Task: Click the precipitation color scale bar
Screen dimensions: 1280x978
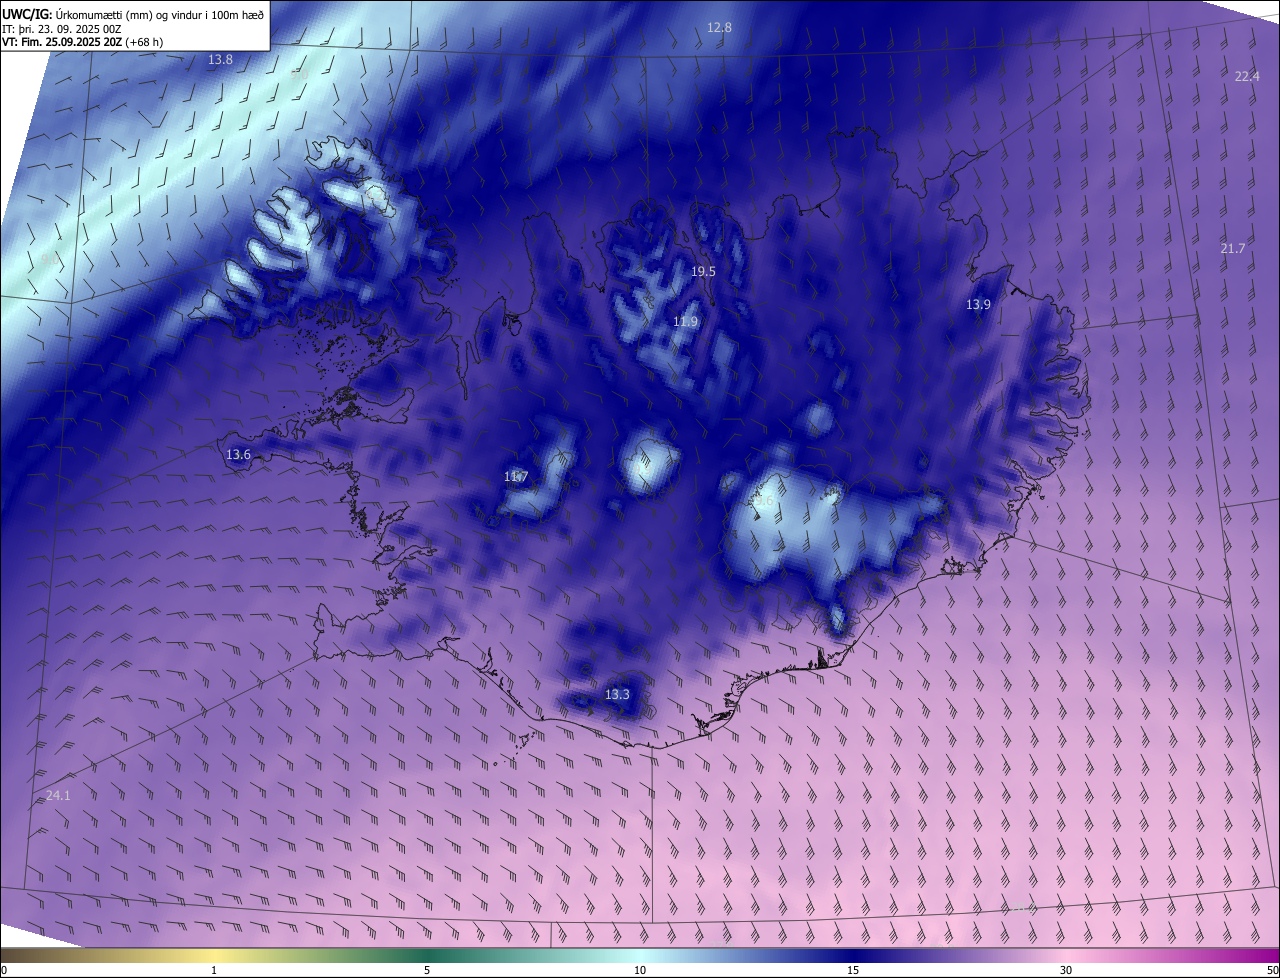Action: (640, 955)
